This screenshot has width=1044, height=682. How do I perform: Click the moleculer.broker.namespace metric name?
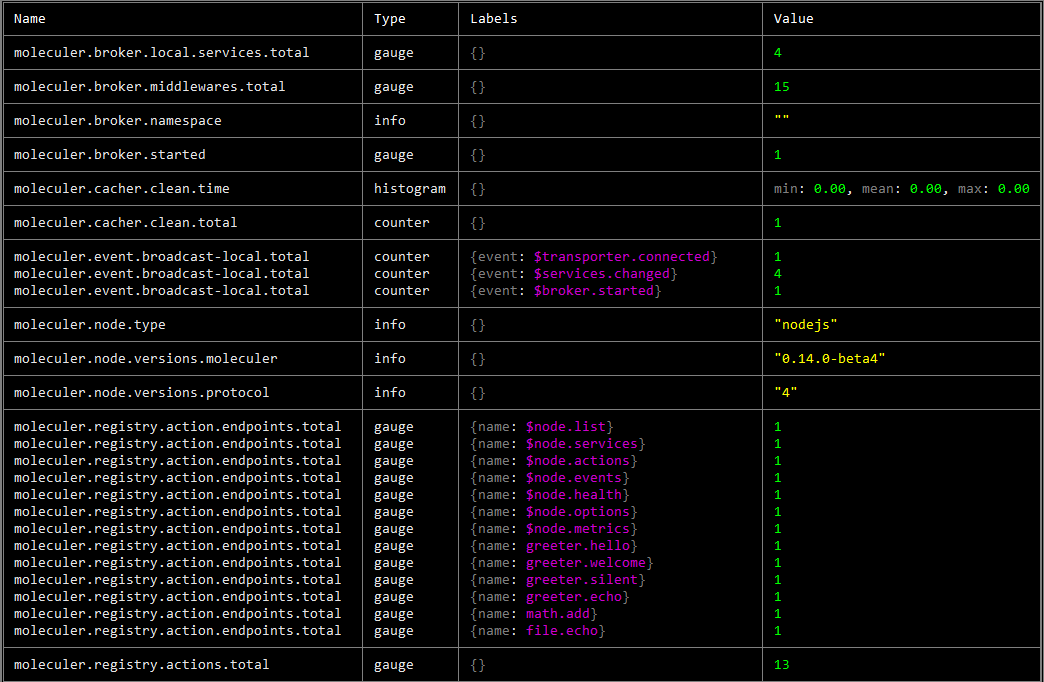117,121
